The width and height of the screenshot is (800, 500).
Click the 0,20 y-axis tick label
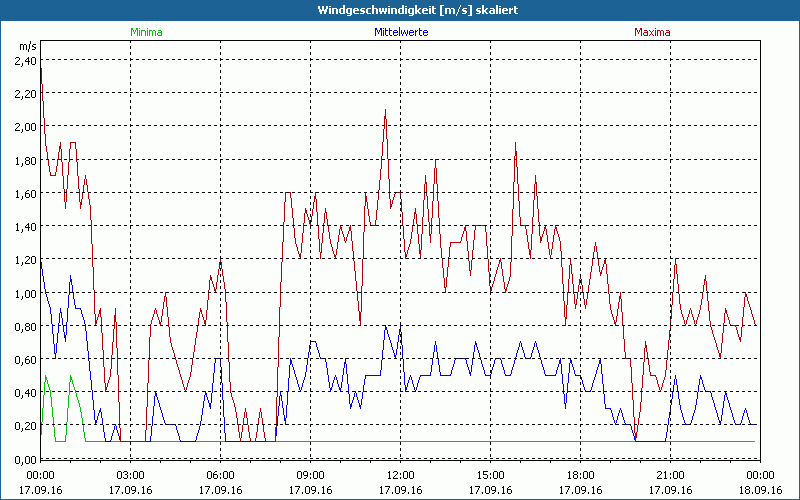pyautogui.click(x=25, y=426)
